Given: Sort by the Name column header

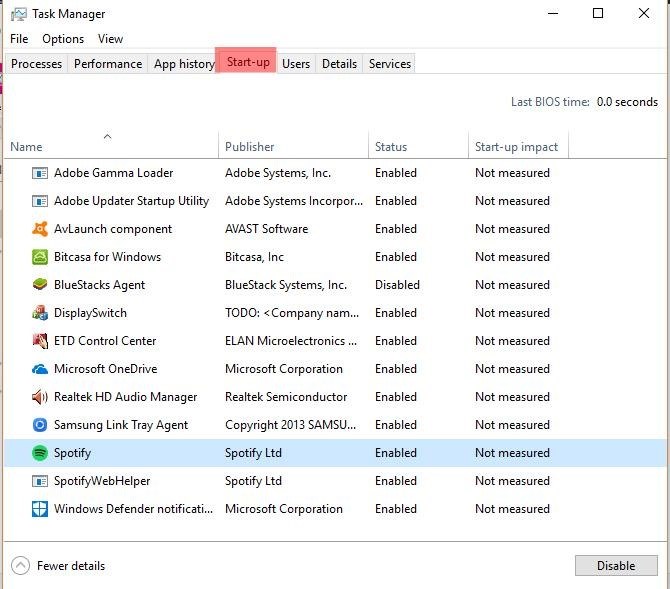Looking at the screenshot, I should [111, 145].
